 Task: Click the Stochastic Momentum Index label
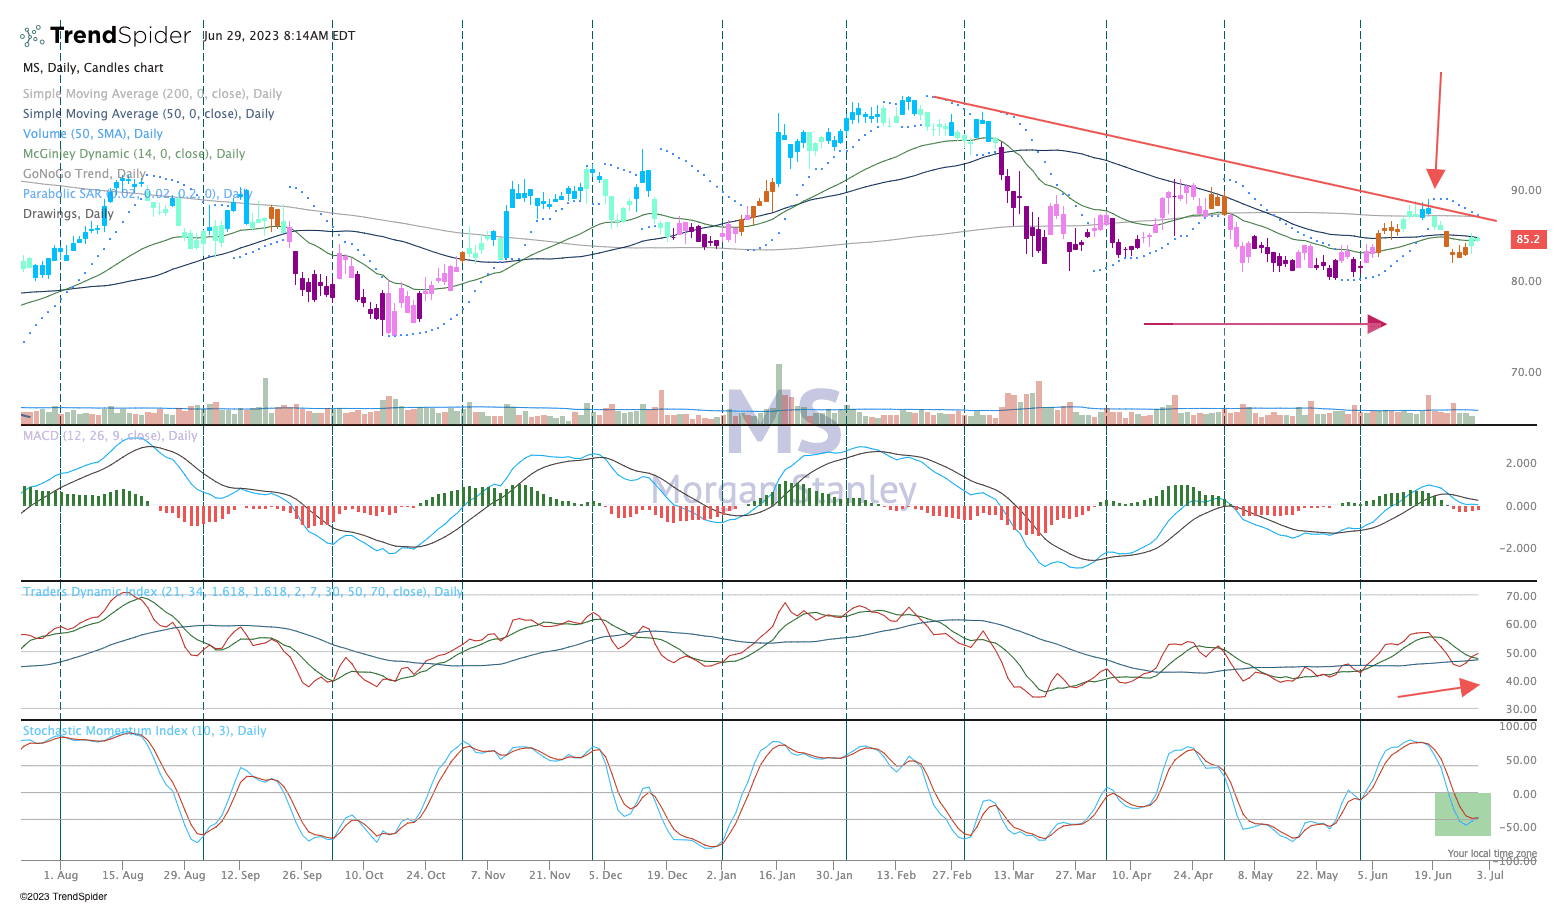[144, 731]
